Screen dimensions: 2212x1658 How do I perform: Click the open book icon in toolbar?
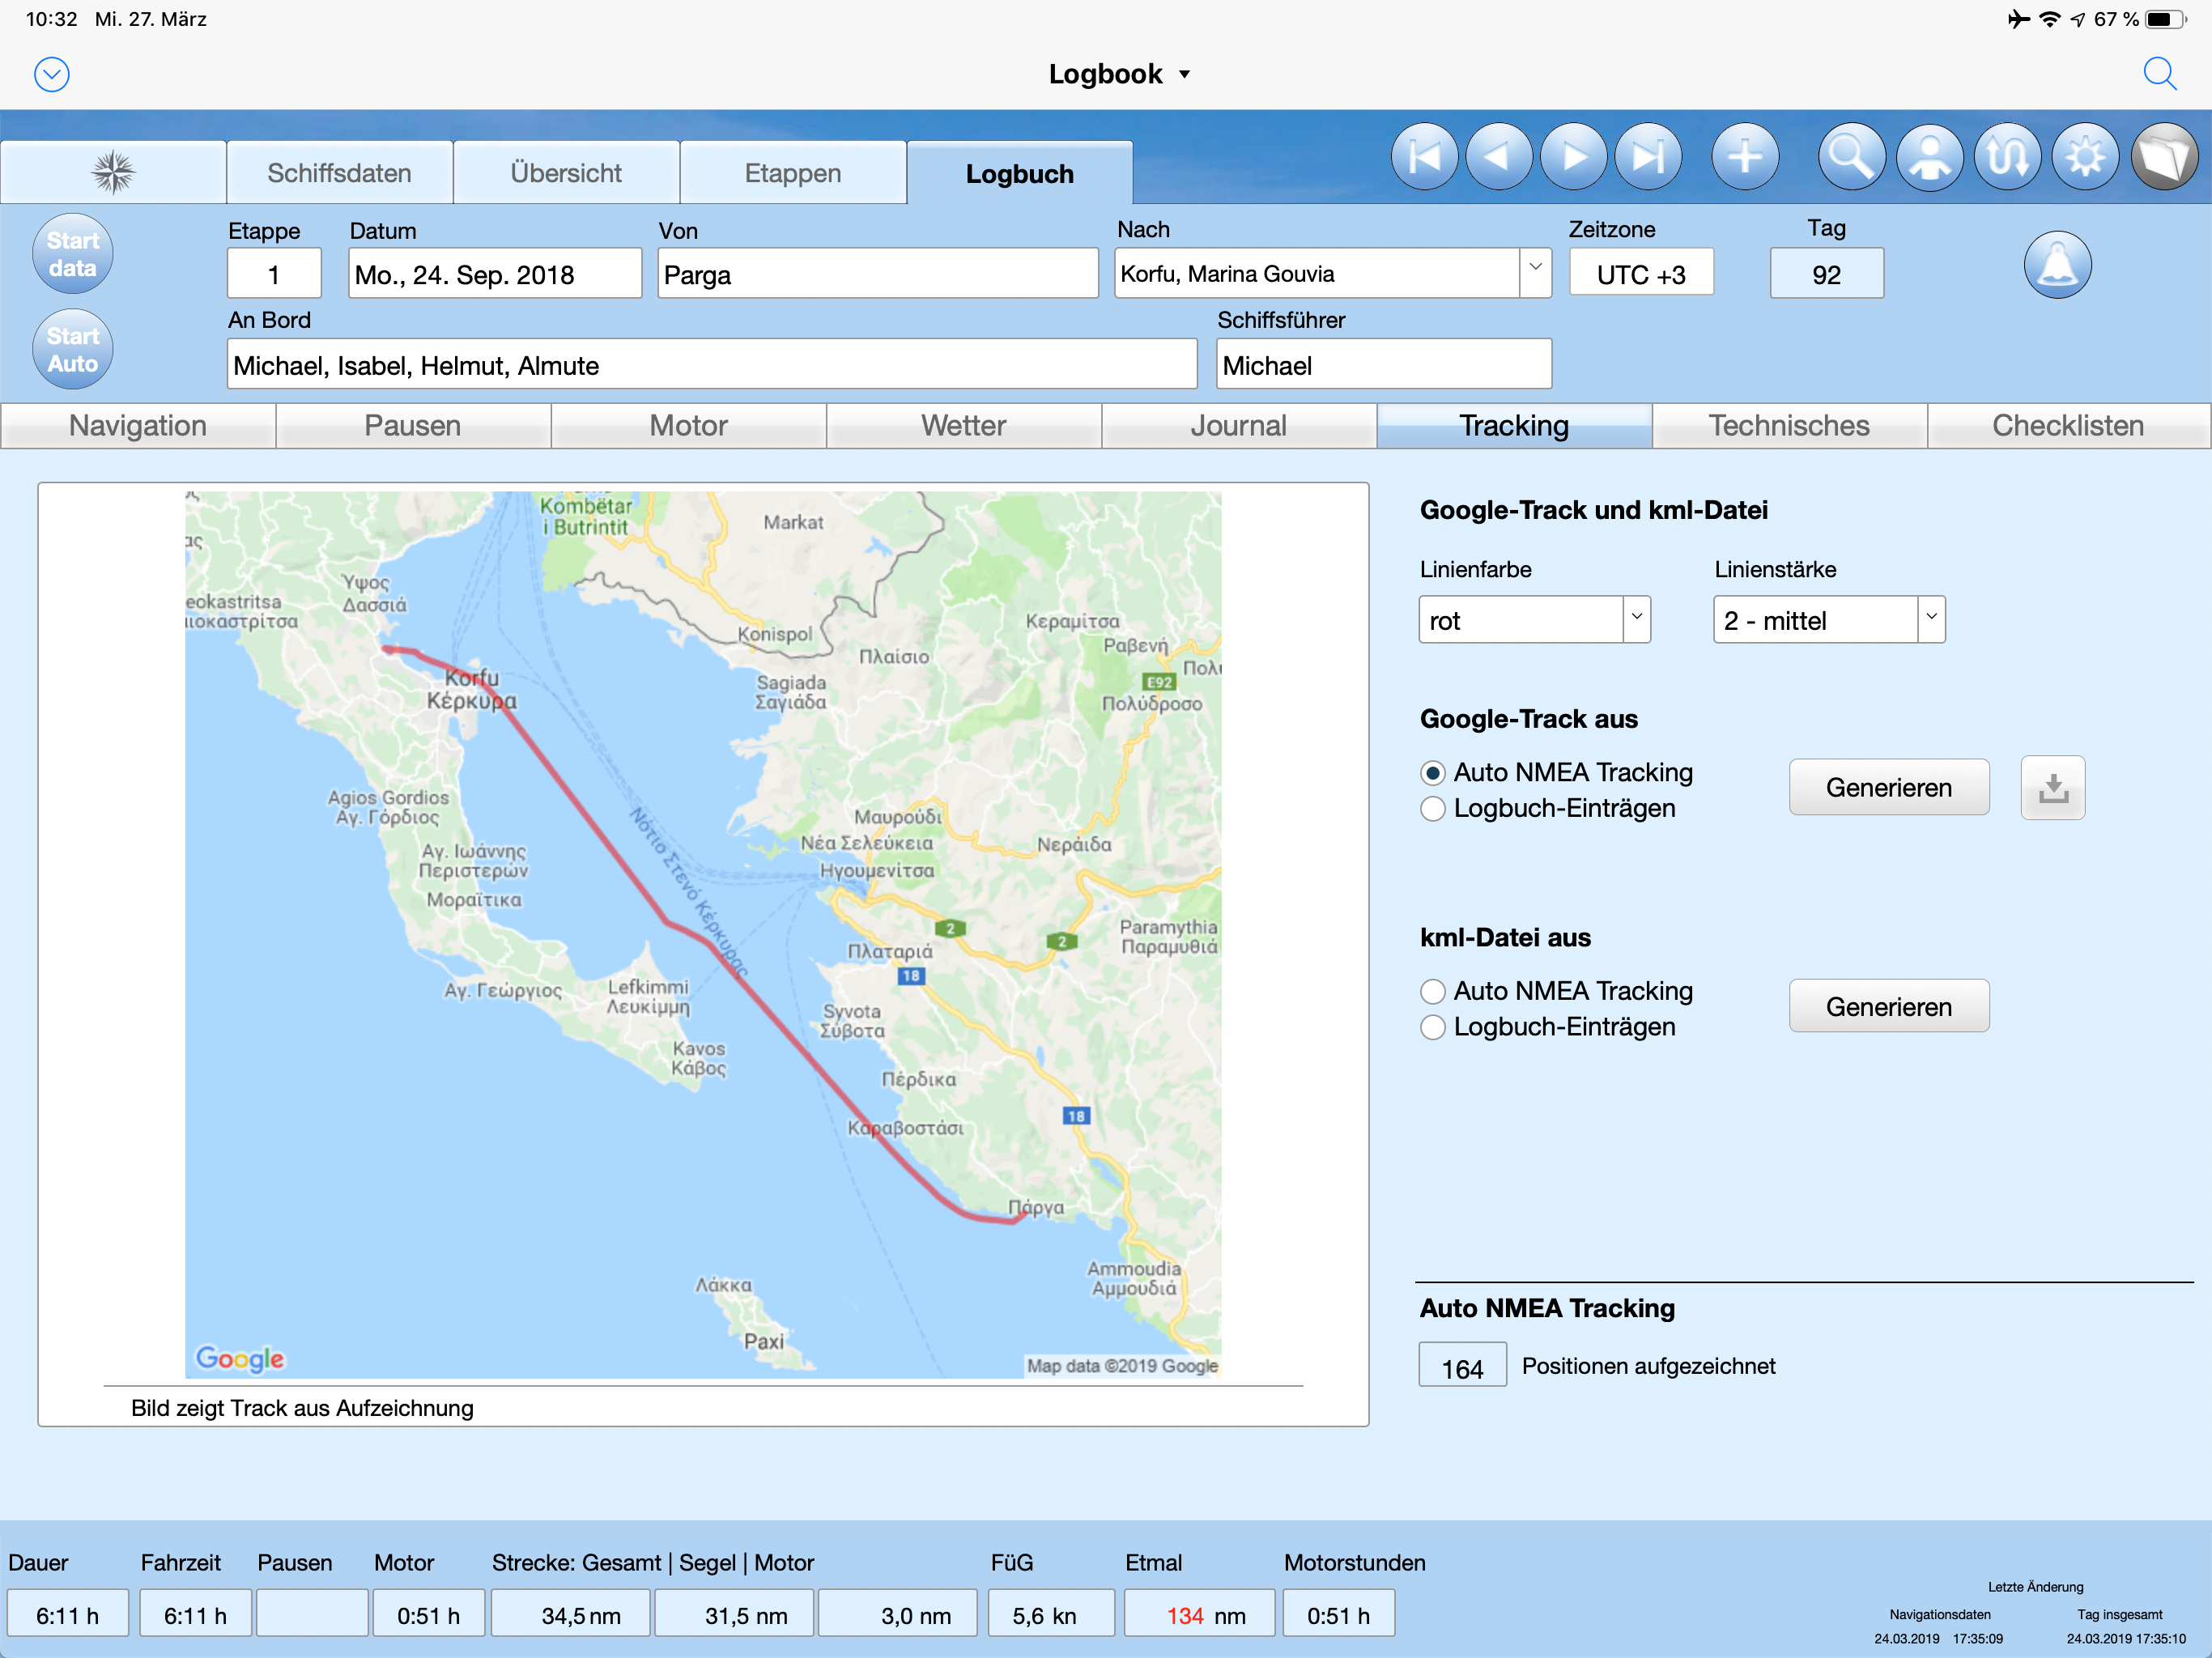tap(2164, 157)
